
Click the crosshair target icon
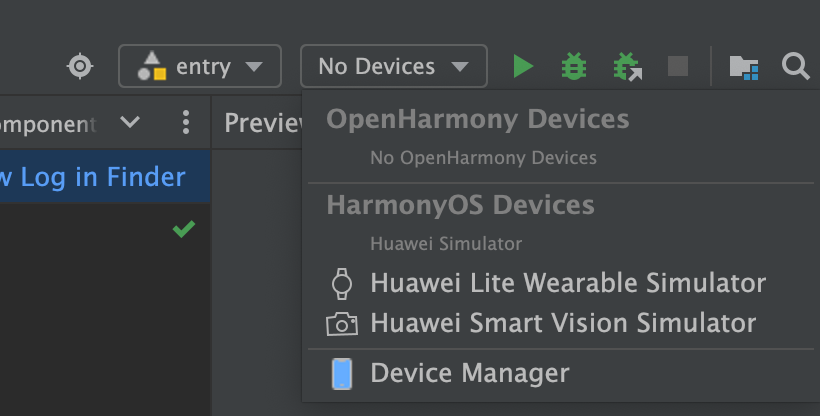80,66
